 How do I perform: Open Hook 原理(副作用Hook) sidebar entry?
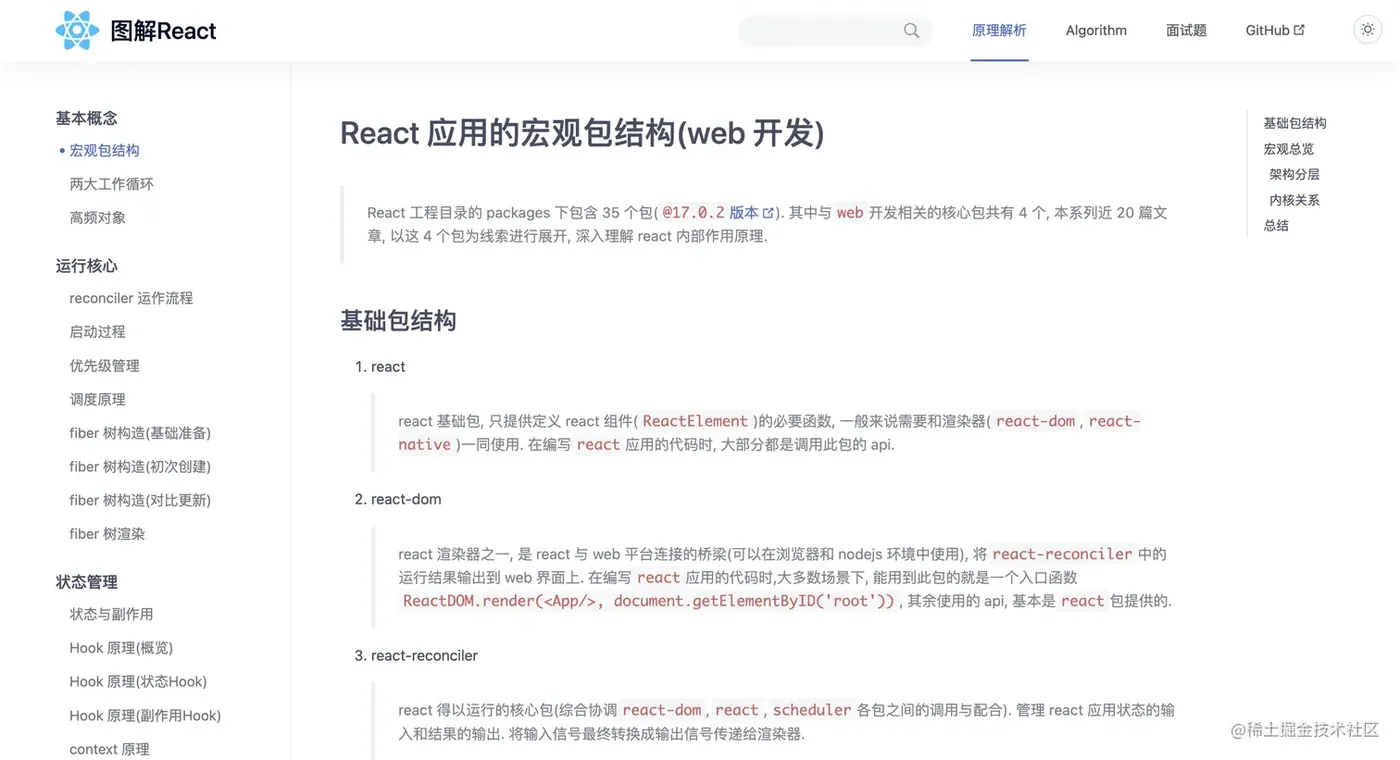point(145,716)
